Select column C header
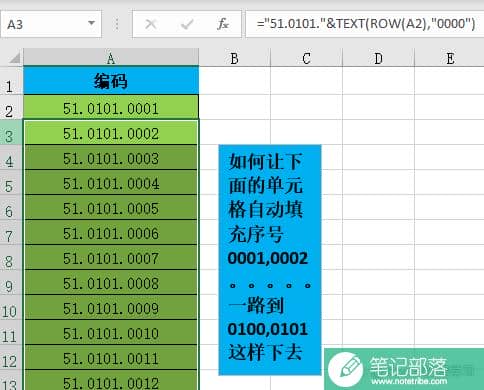The height and width of the screenshot is (390, 484). point(306,58)
